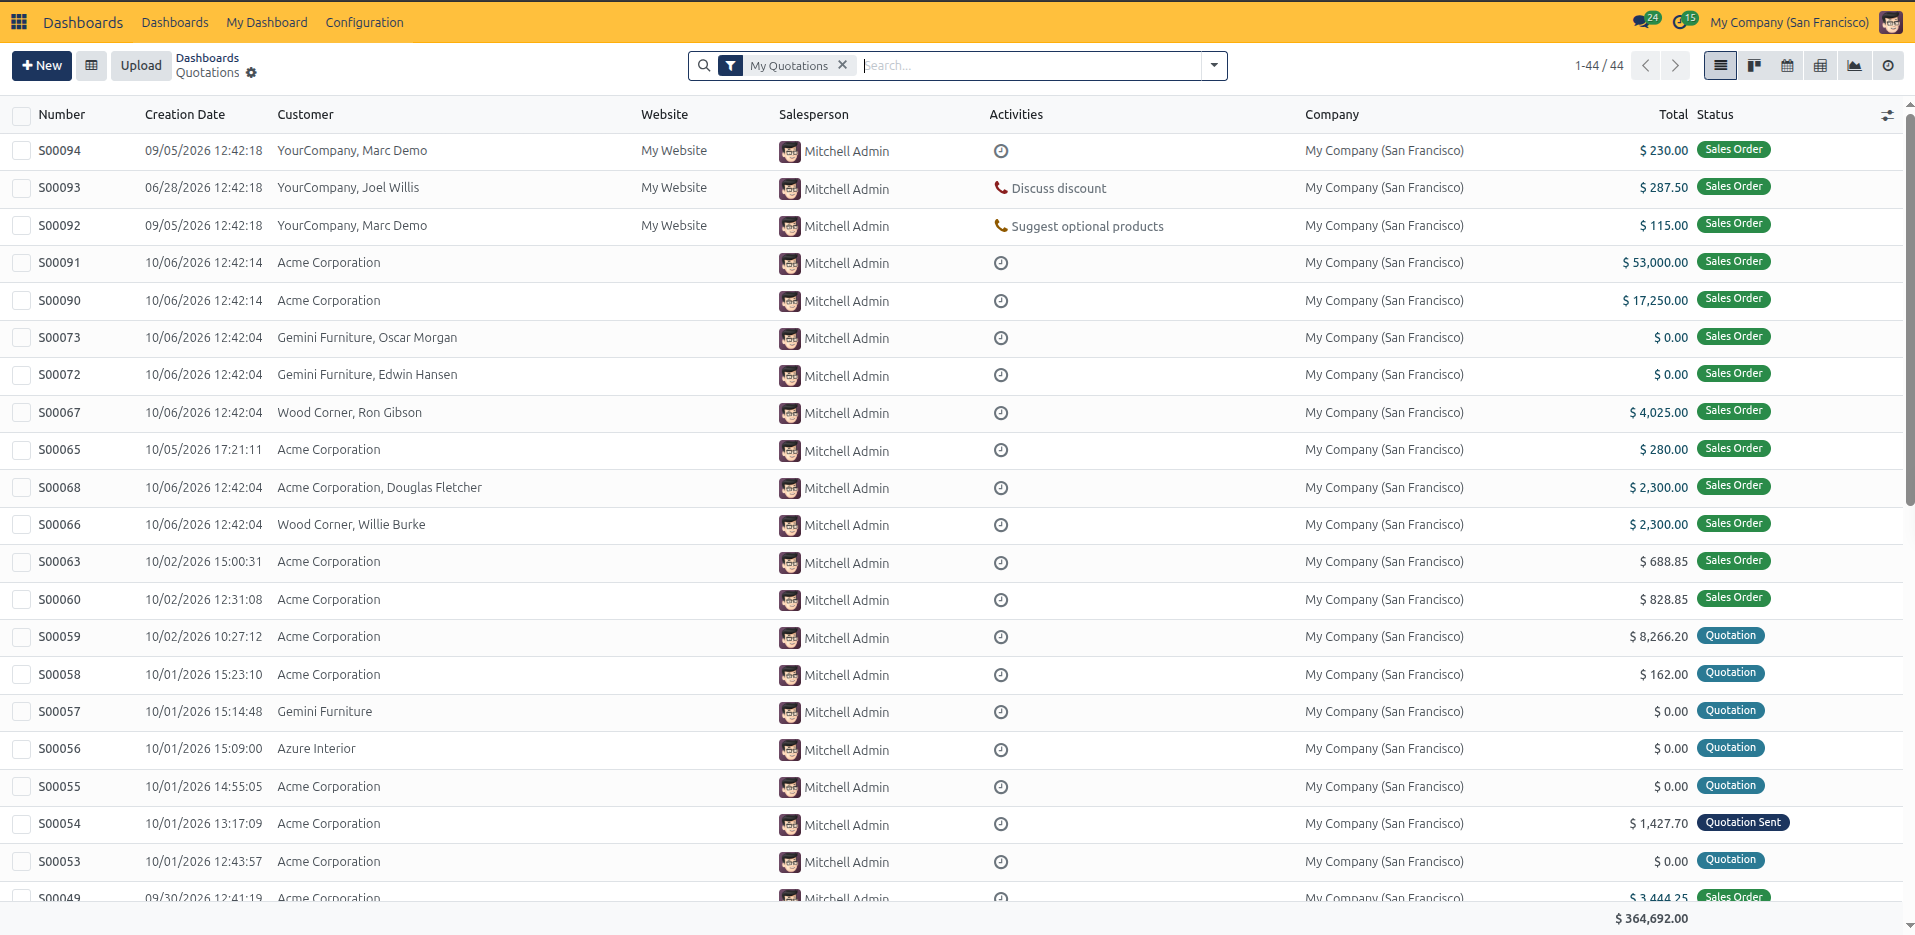Viewport: 1915px width, 935px height.
Task: Open the user avatar menu
Action: 1890,22
